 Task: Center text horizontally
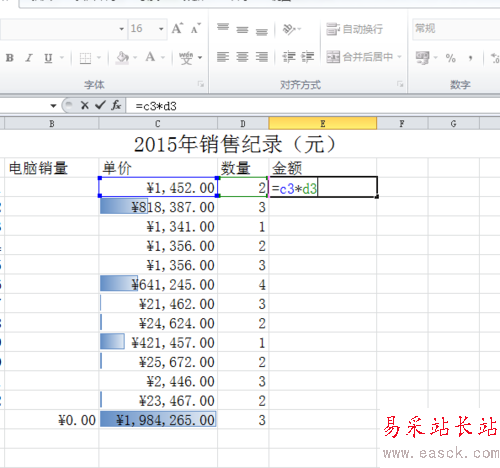point(242,57)
